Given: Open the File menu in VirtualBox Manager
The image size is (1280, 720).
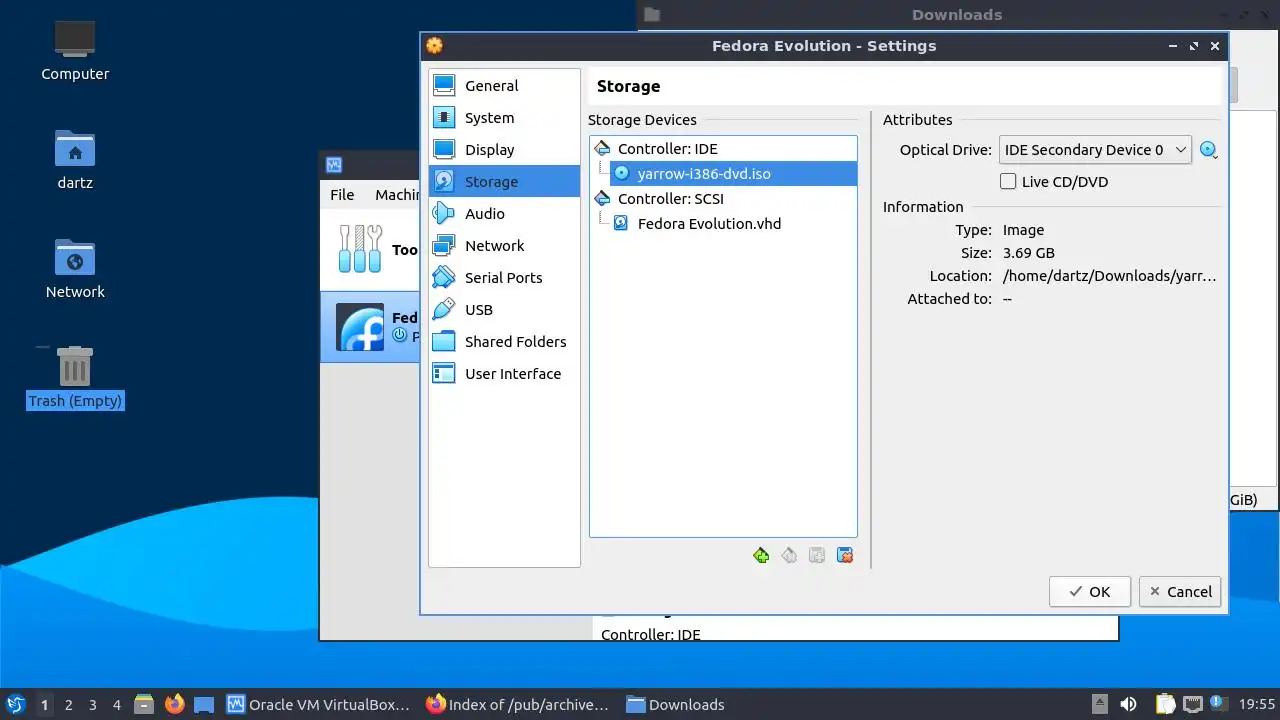Looking at the screenshot, I should tap(342, 195).
